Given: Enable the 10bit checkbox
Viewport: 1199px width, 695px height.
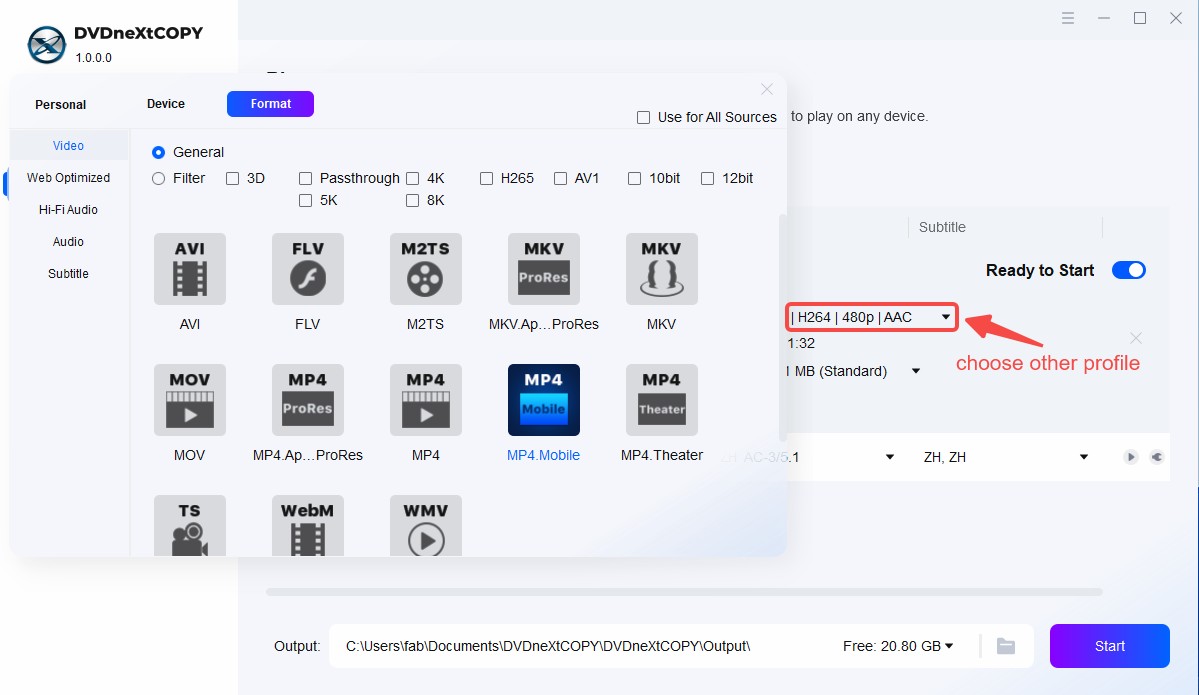Looking at the screenshot, I should 634,178.
